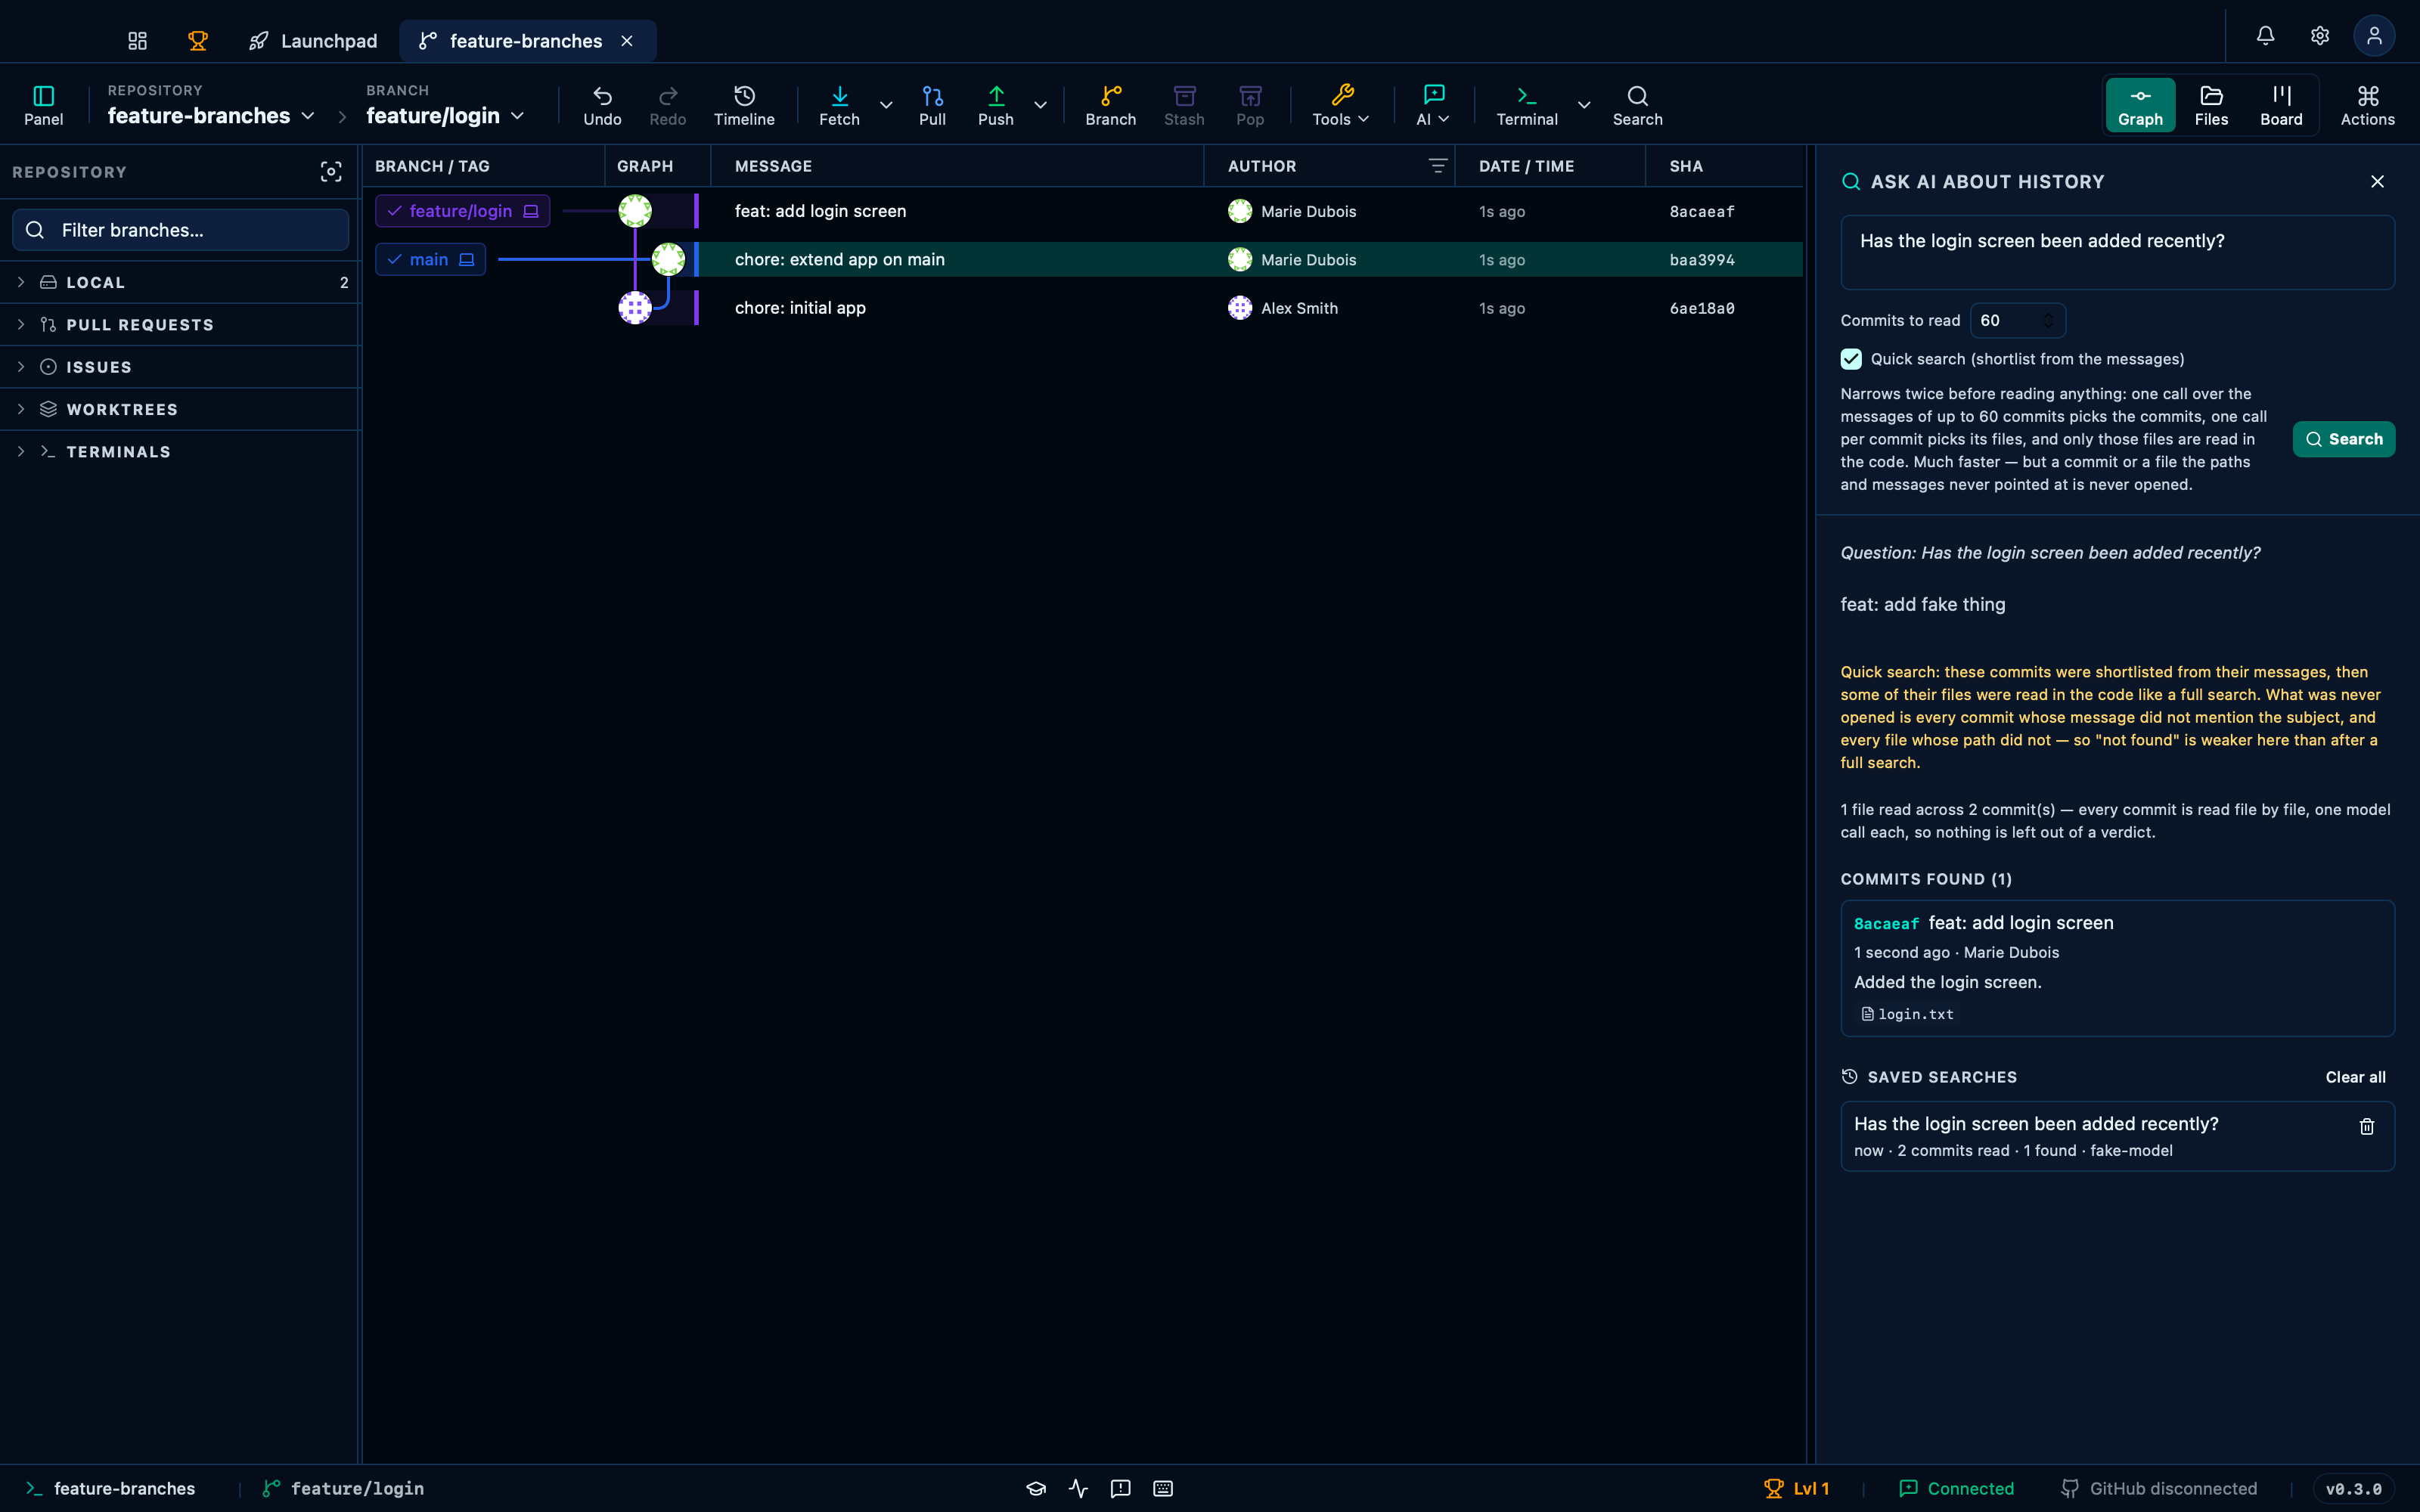Expand the WORKTREES section
The image size is (2420, 1512).
click(x=180, y=410)
